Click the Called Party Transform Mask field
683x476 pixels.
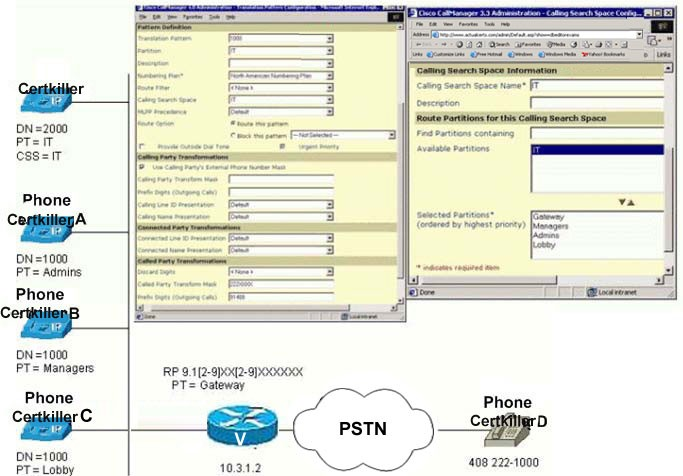[281, 284]
